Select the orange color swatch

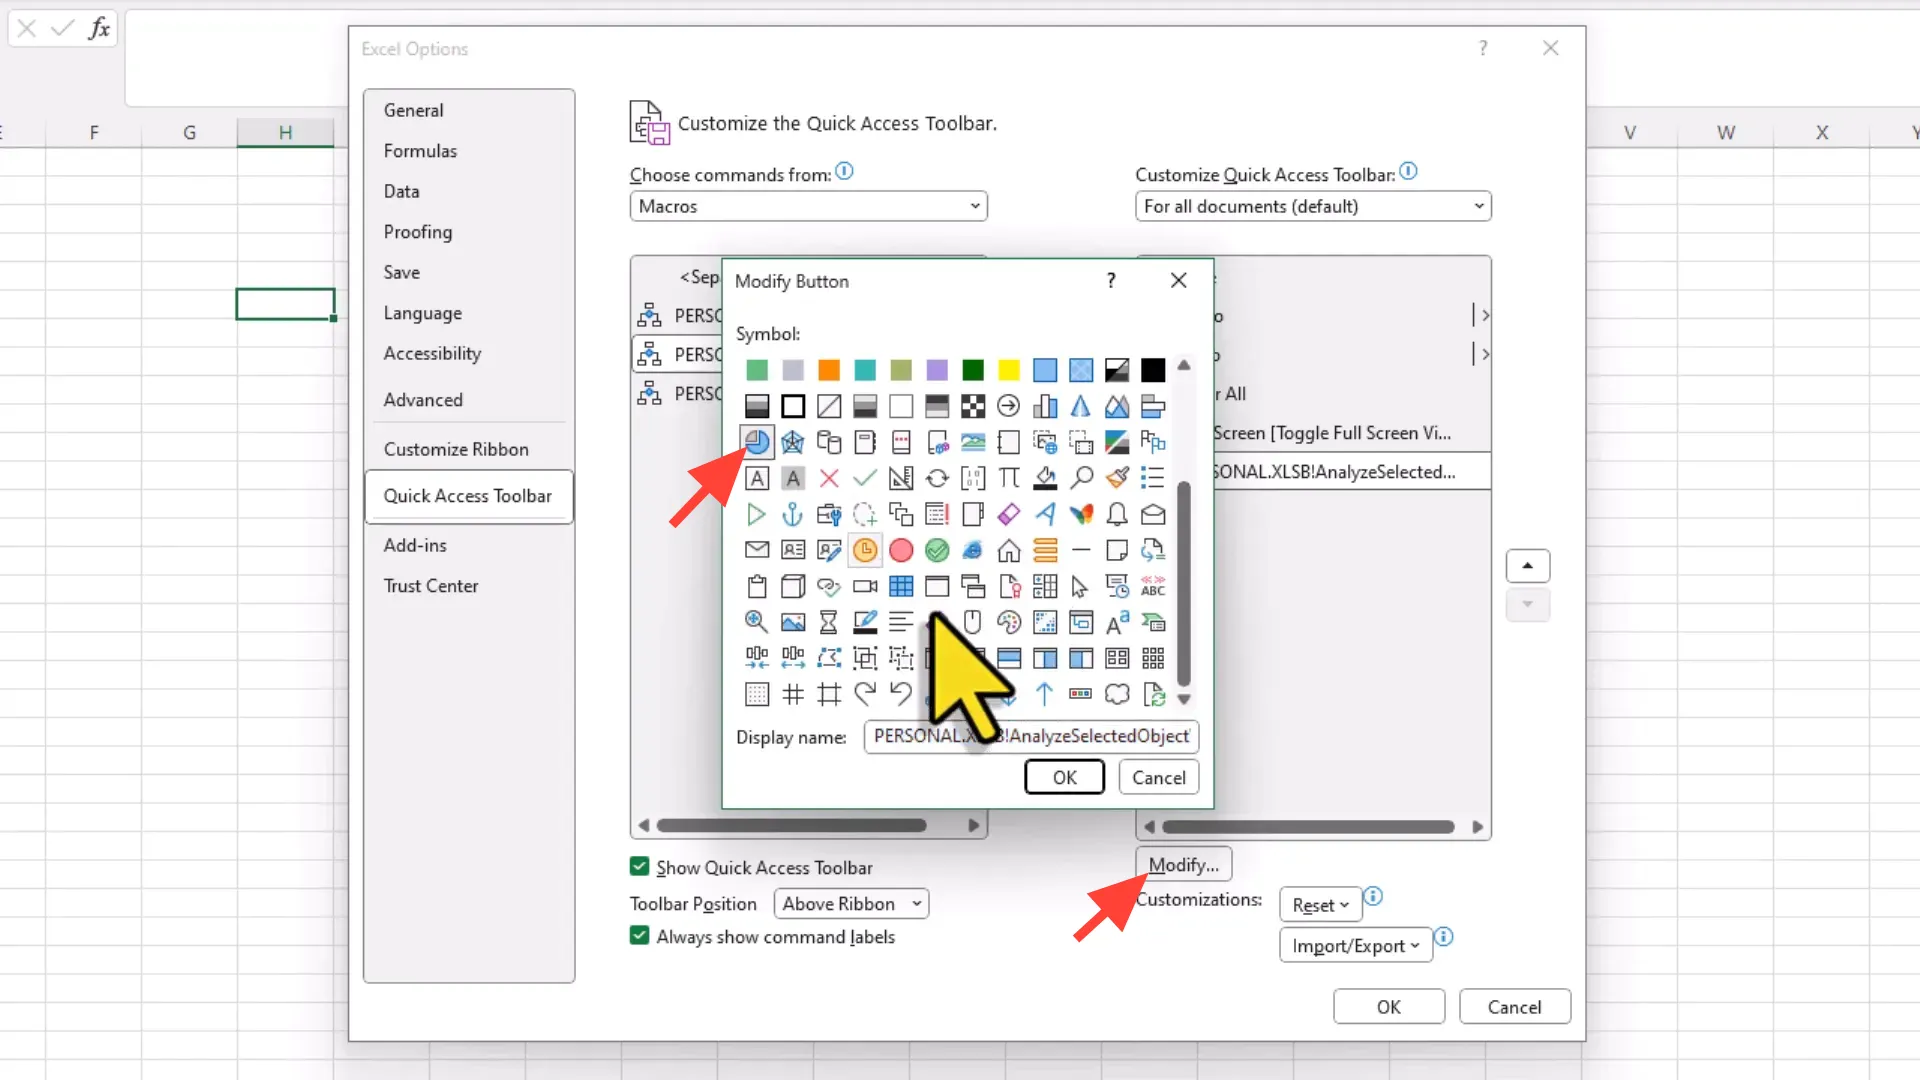(x=828, y=370)
